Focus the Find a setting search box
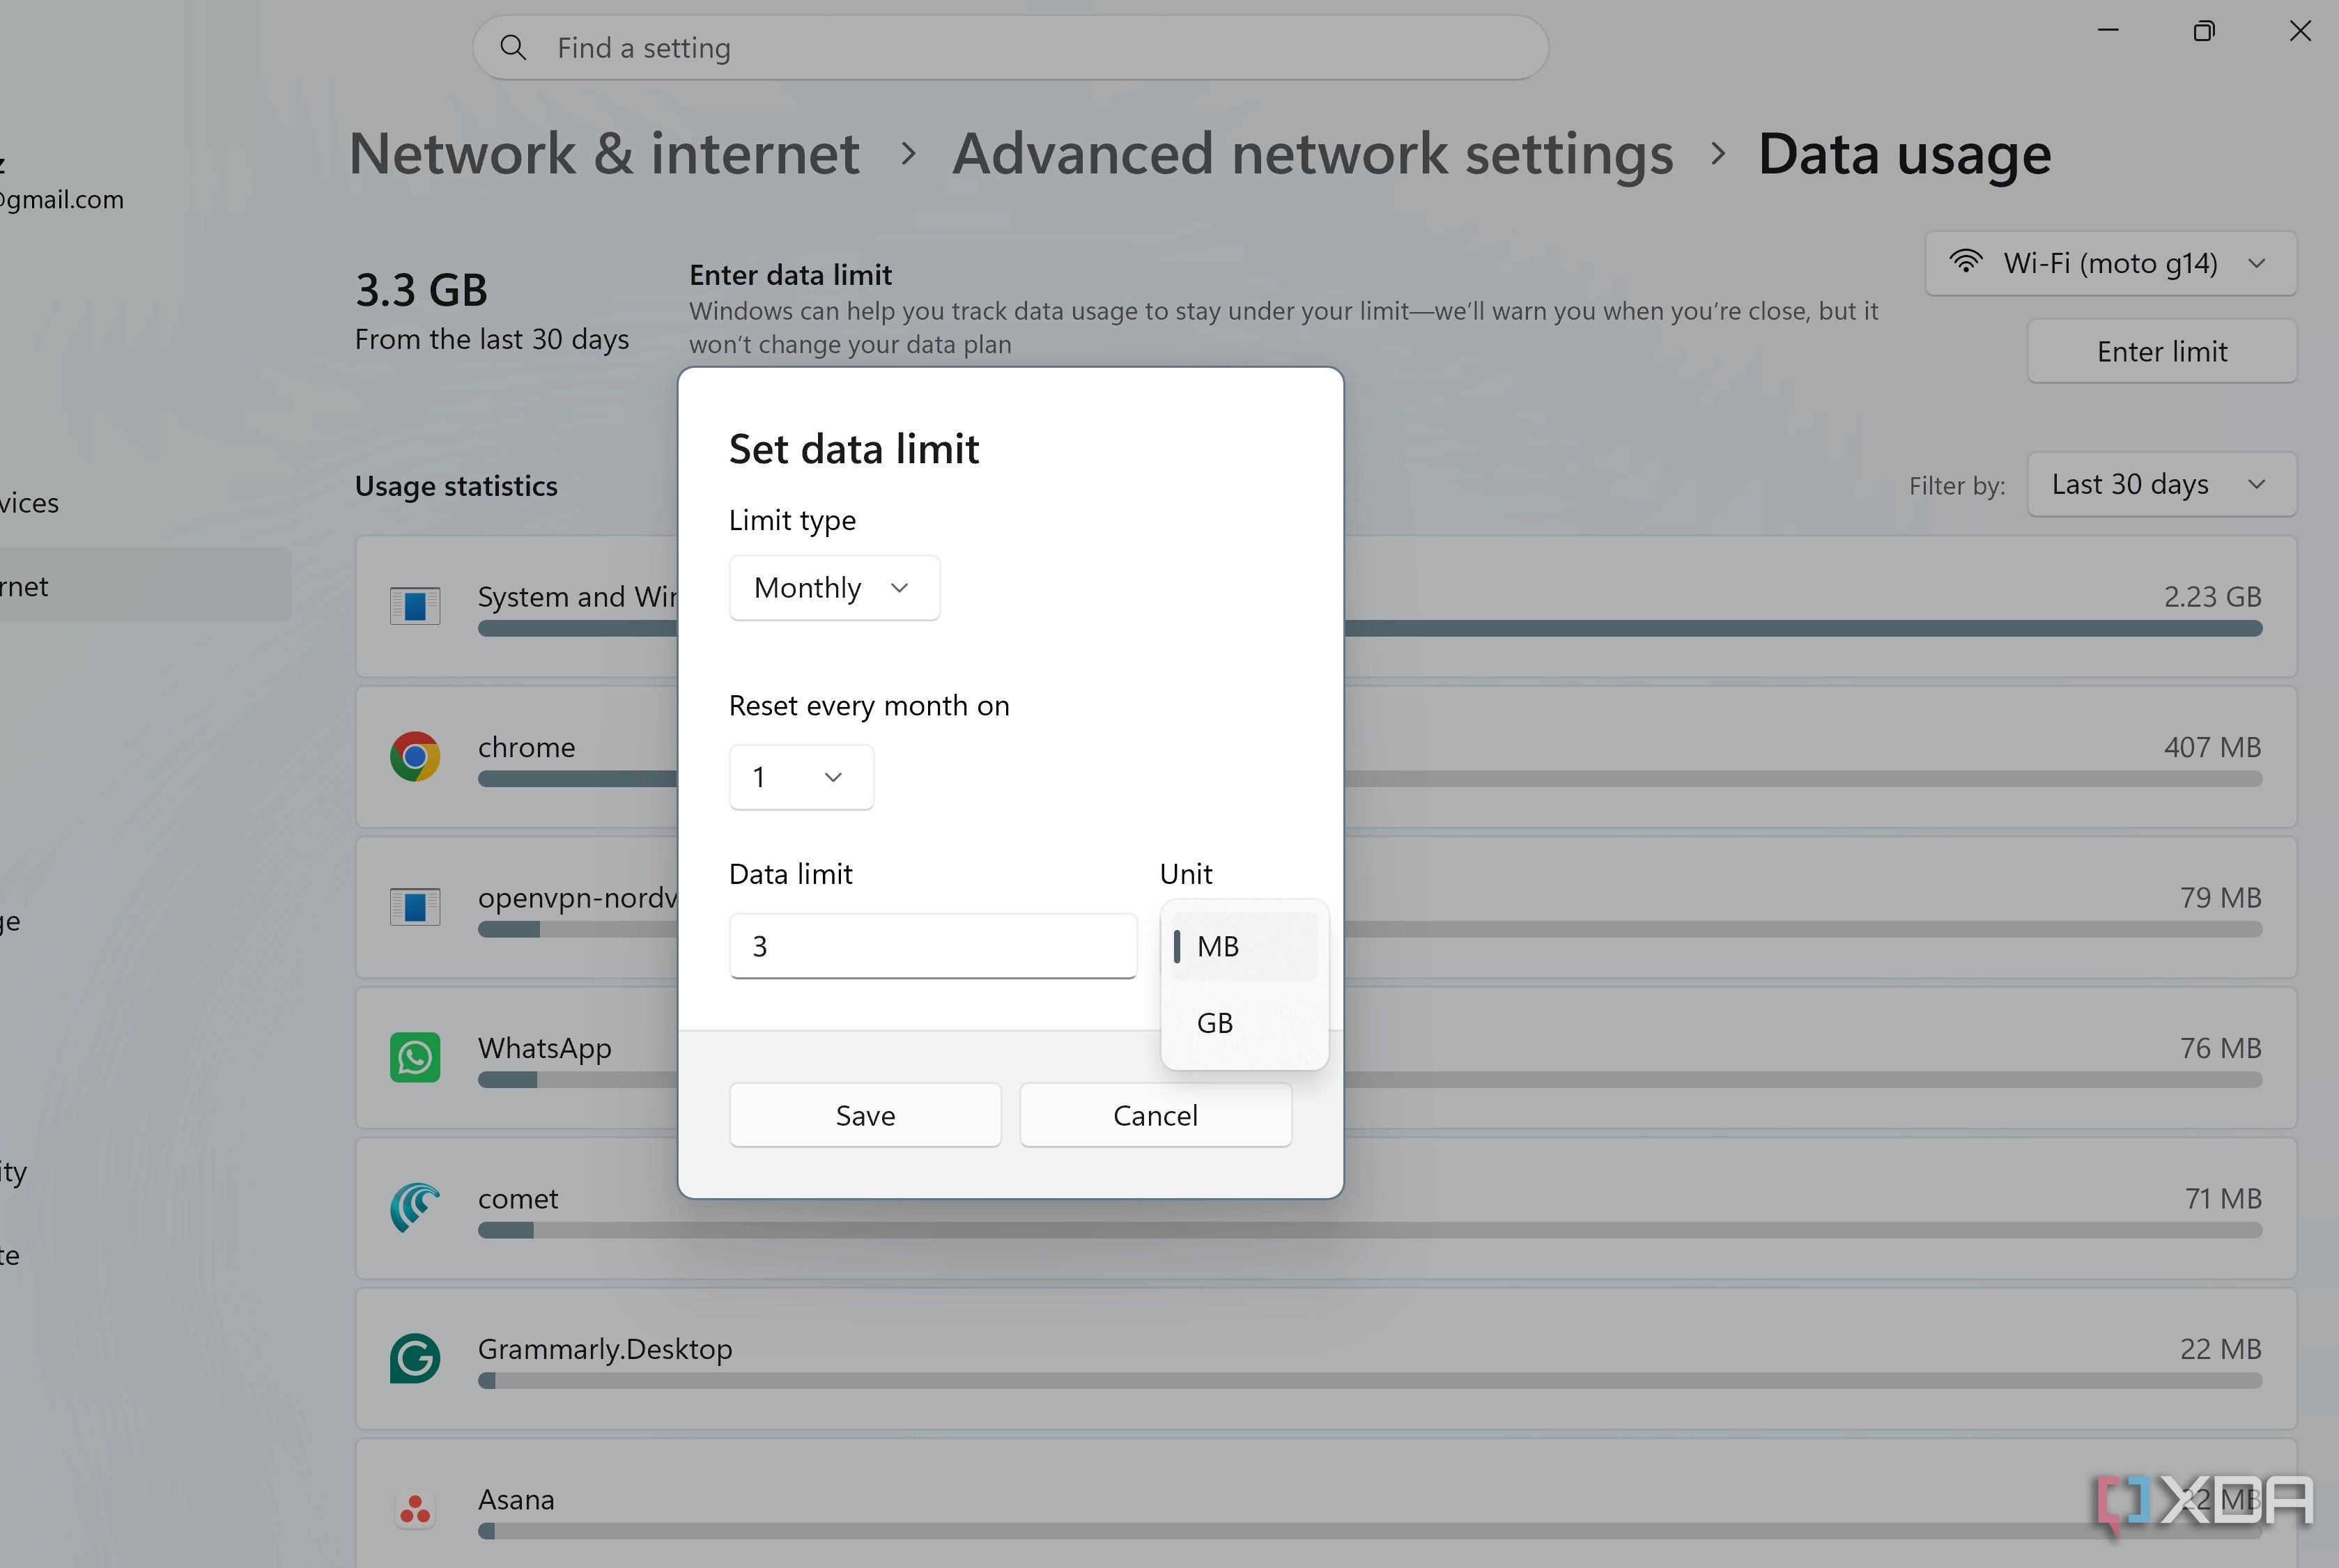The image size is (2339, 1568). click(x=1010, y=47)
